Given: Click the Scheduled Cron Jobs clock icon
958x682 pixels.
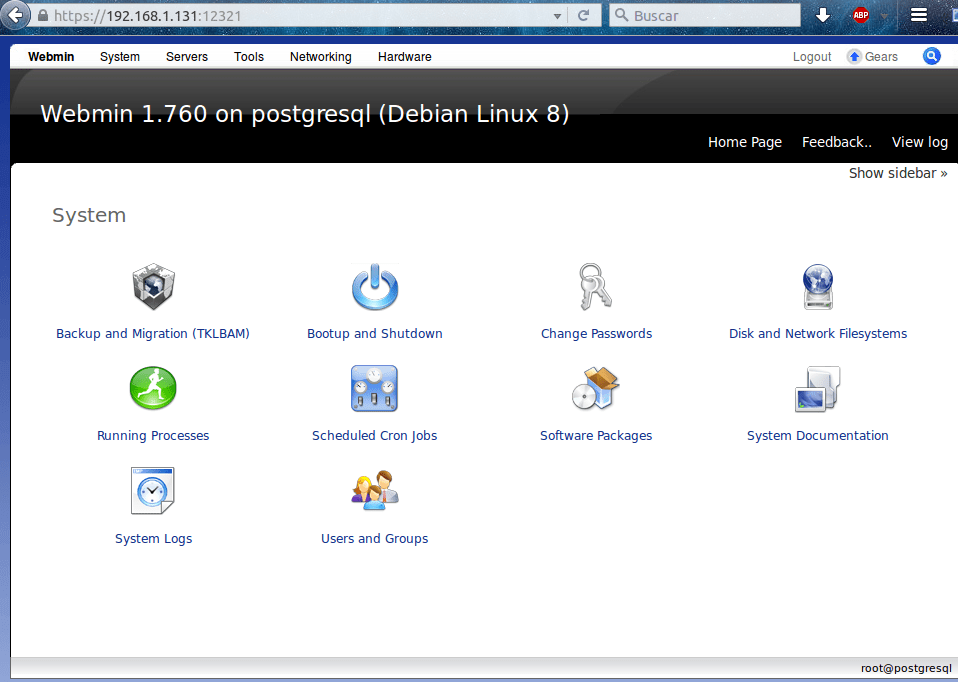Looking at the screenshot, I should 375,389.
